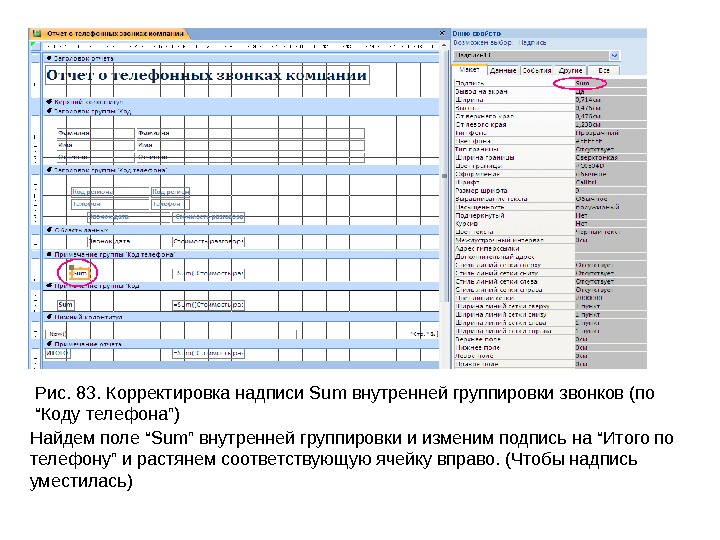Image resolution: width=720 pixels, height=540 pixels.
Task: Click the report icon on the document tab
Action: coord(37,34)
